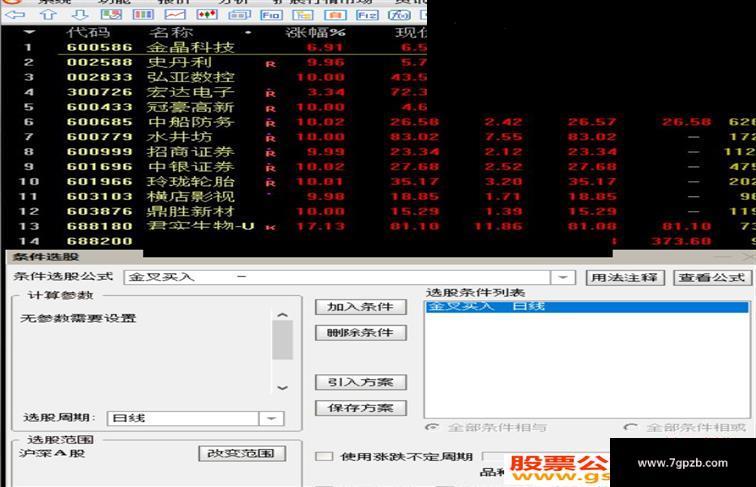Sort by the 名称 column header
The width and height of the screenshot is (756, 487).
coord(171,32)
